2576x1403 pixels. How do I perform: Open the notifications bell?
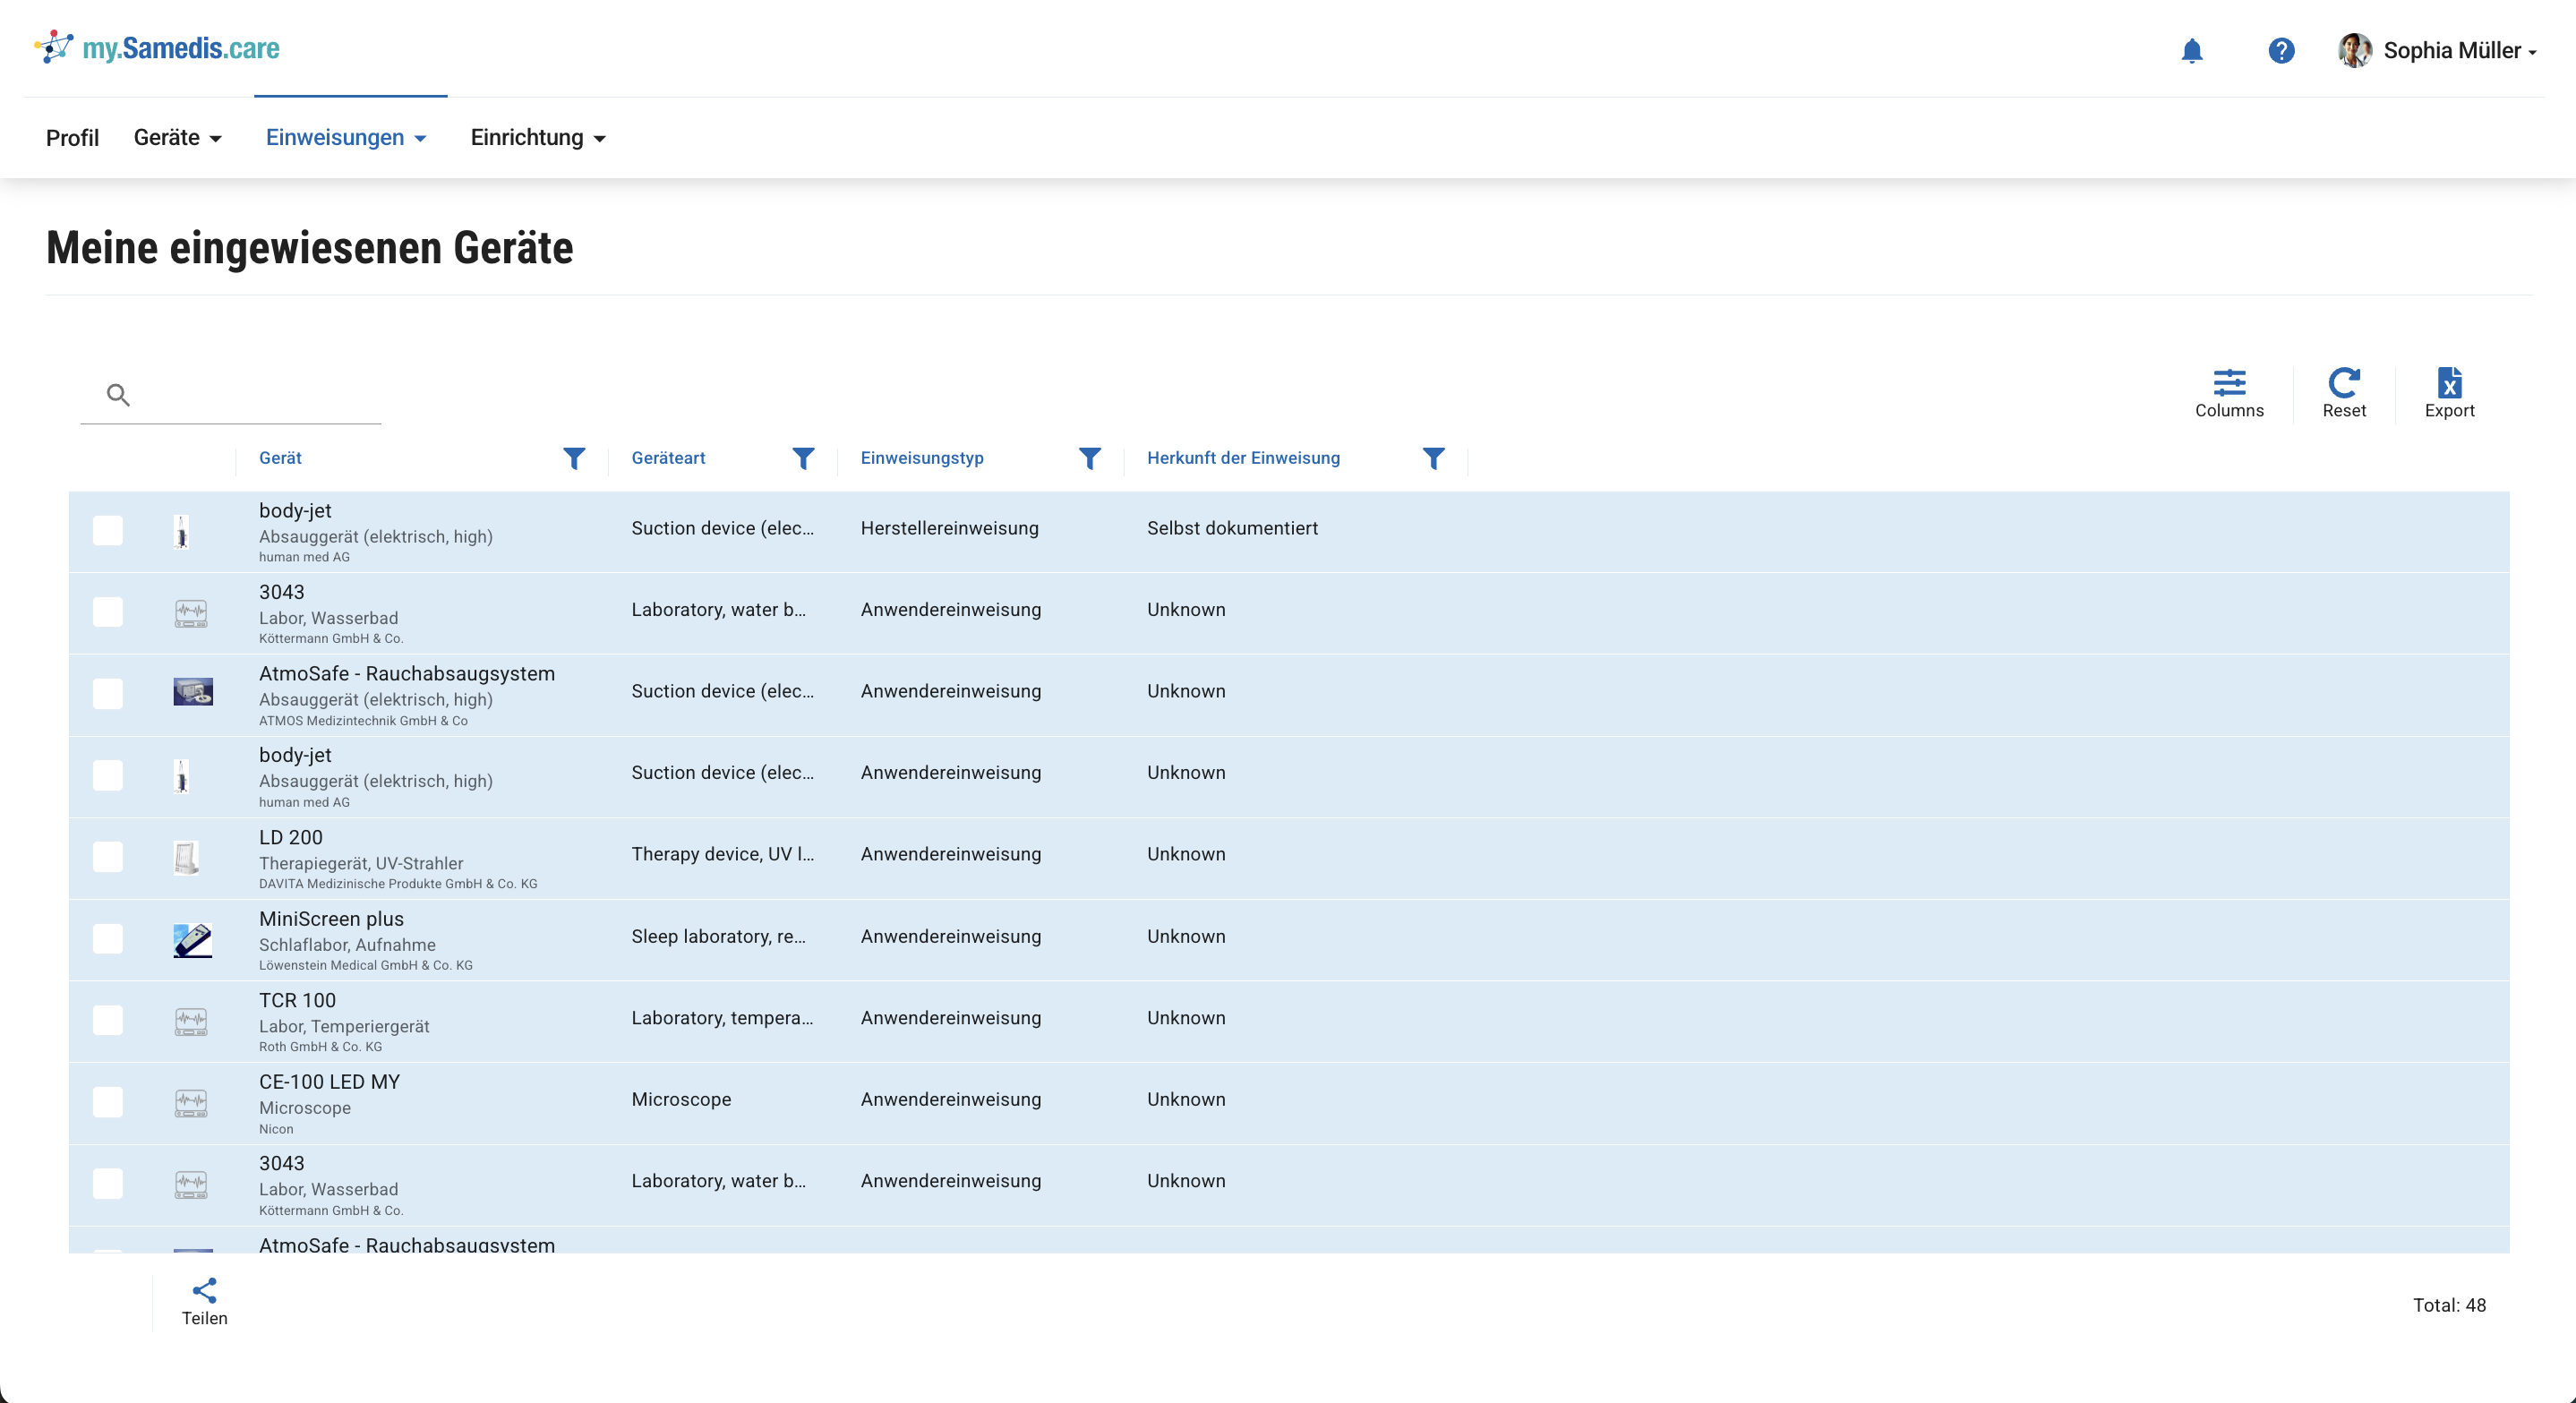(x=2191, y=50)
